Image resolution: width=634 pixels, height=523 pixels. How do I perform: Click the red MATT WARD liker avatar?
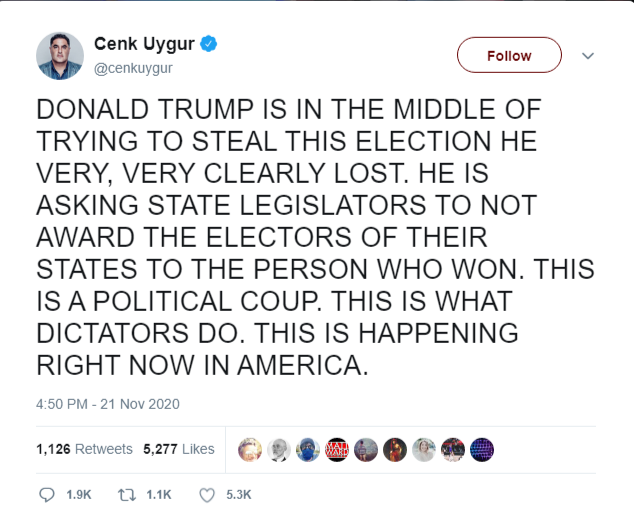point(337,450)
